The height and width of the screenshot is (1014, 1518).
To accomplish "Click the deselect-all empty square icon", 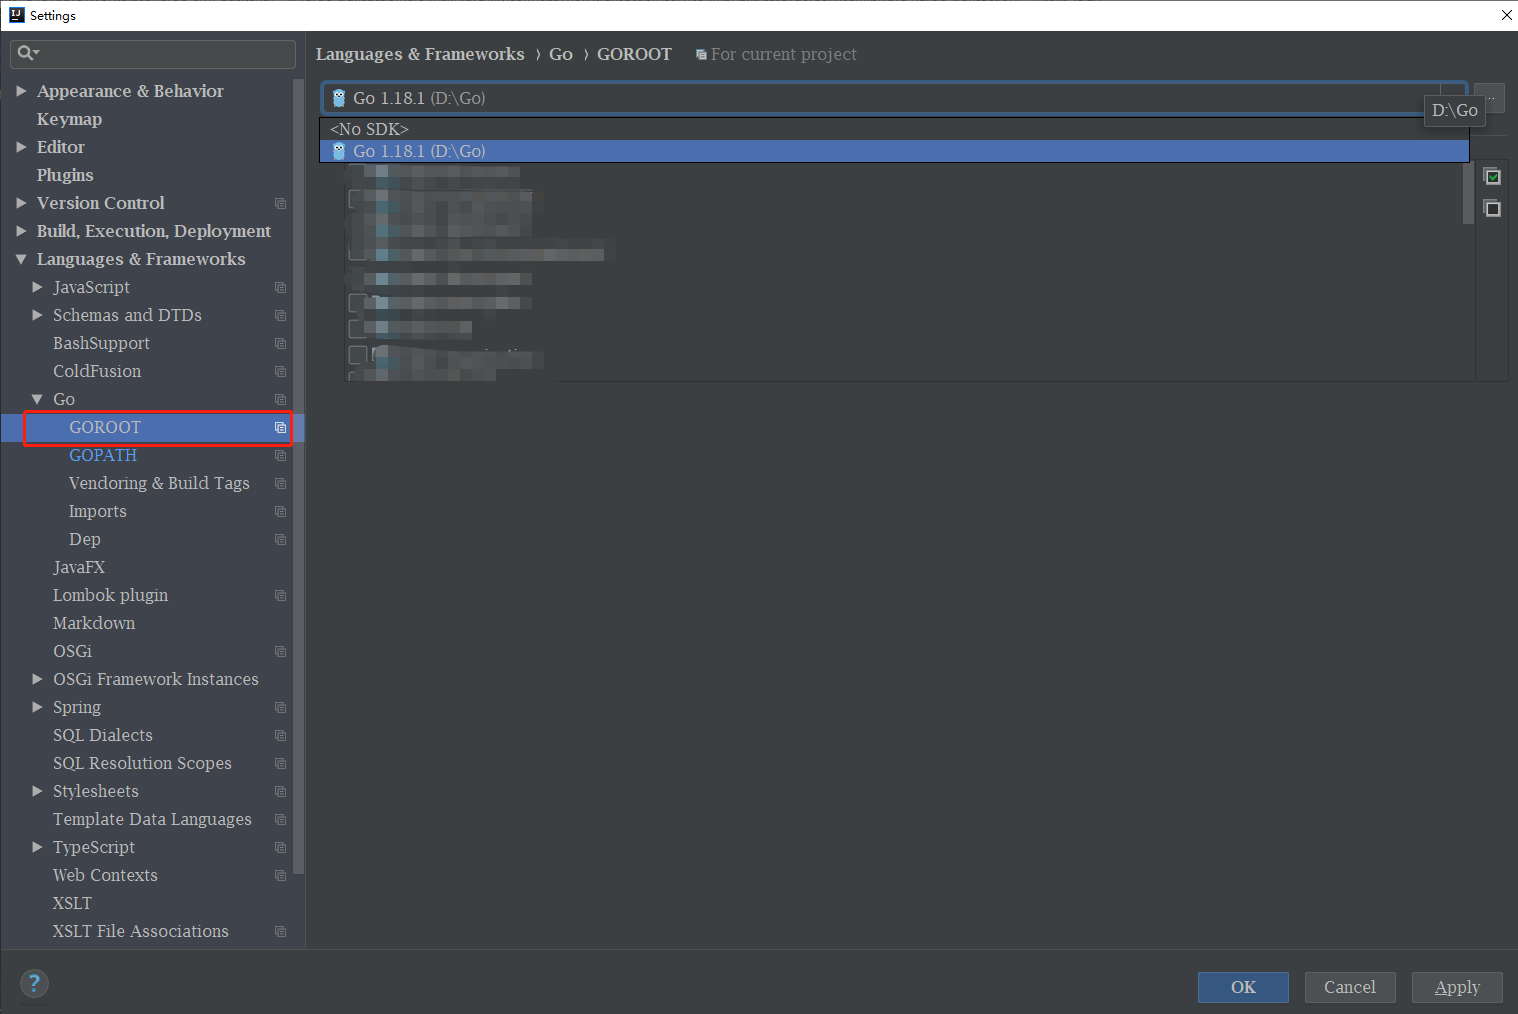I will (x=1492, y=208).
